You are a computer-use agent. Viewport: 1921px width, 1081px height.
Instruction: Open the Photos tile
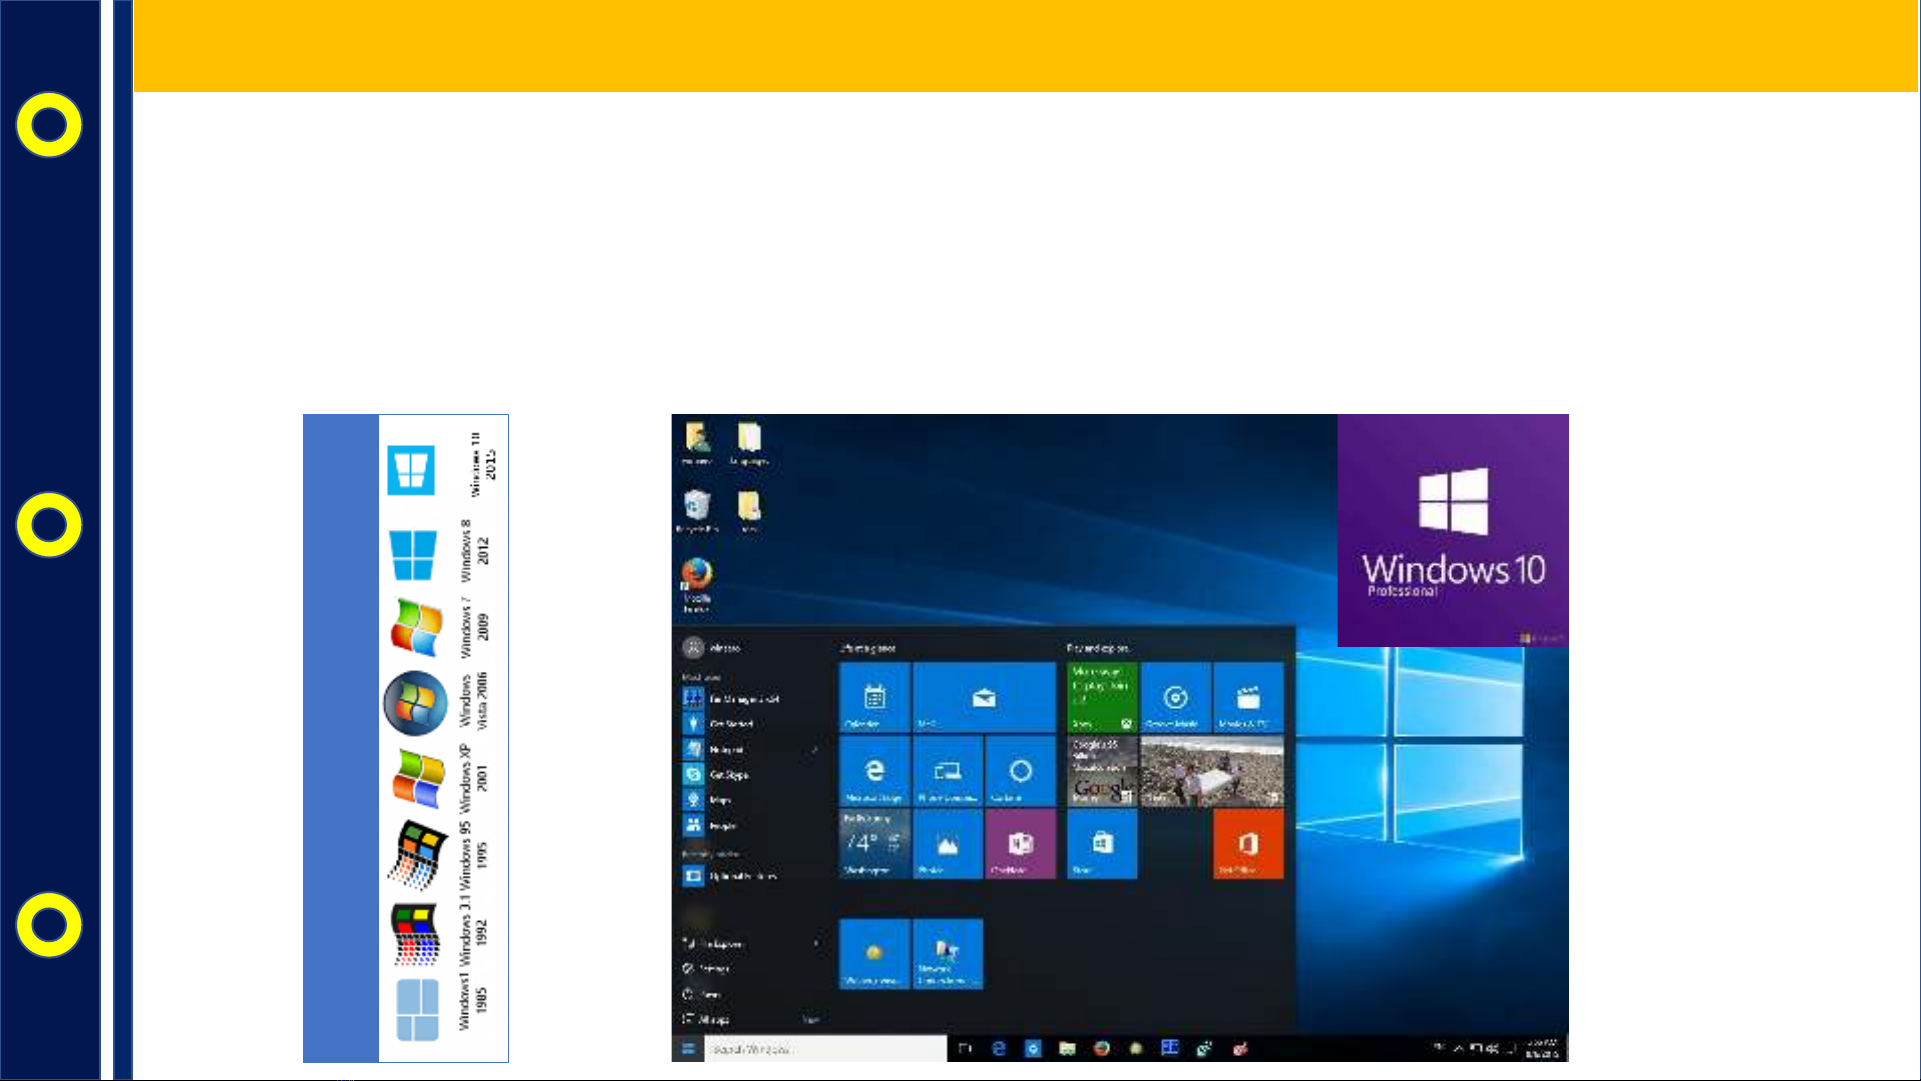[948, 844]
